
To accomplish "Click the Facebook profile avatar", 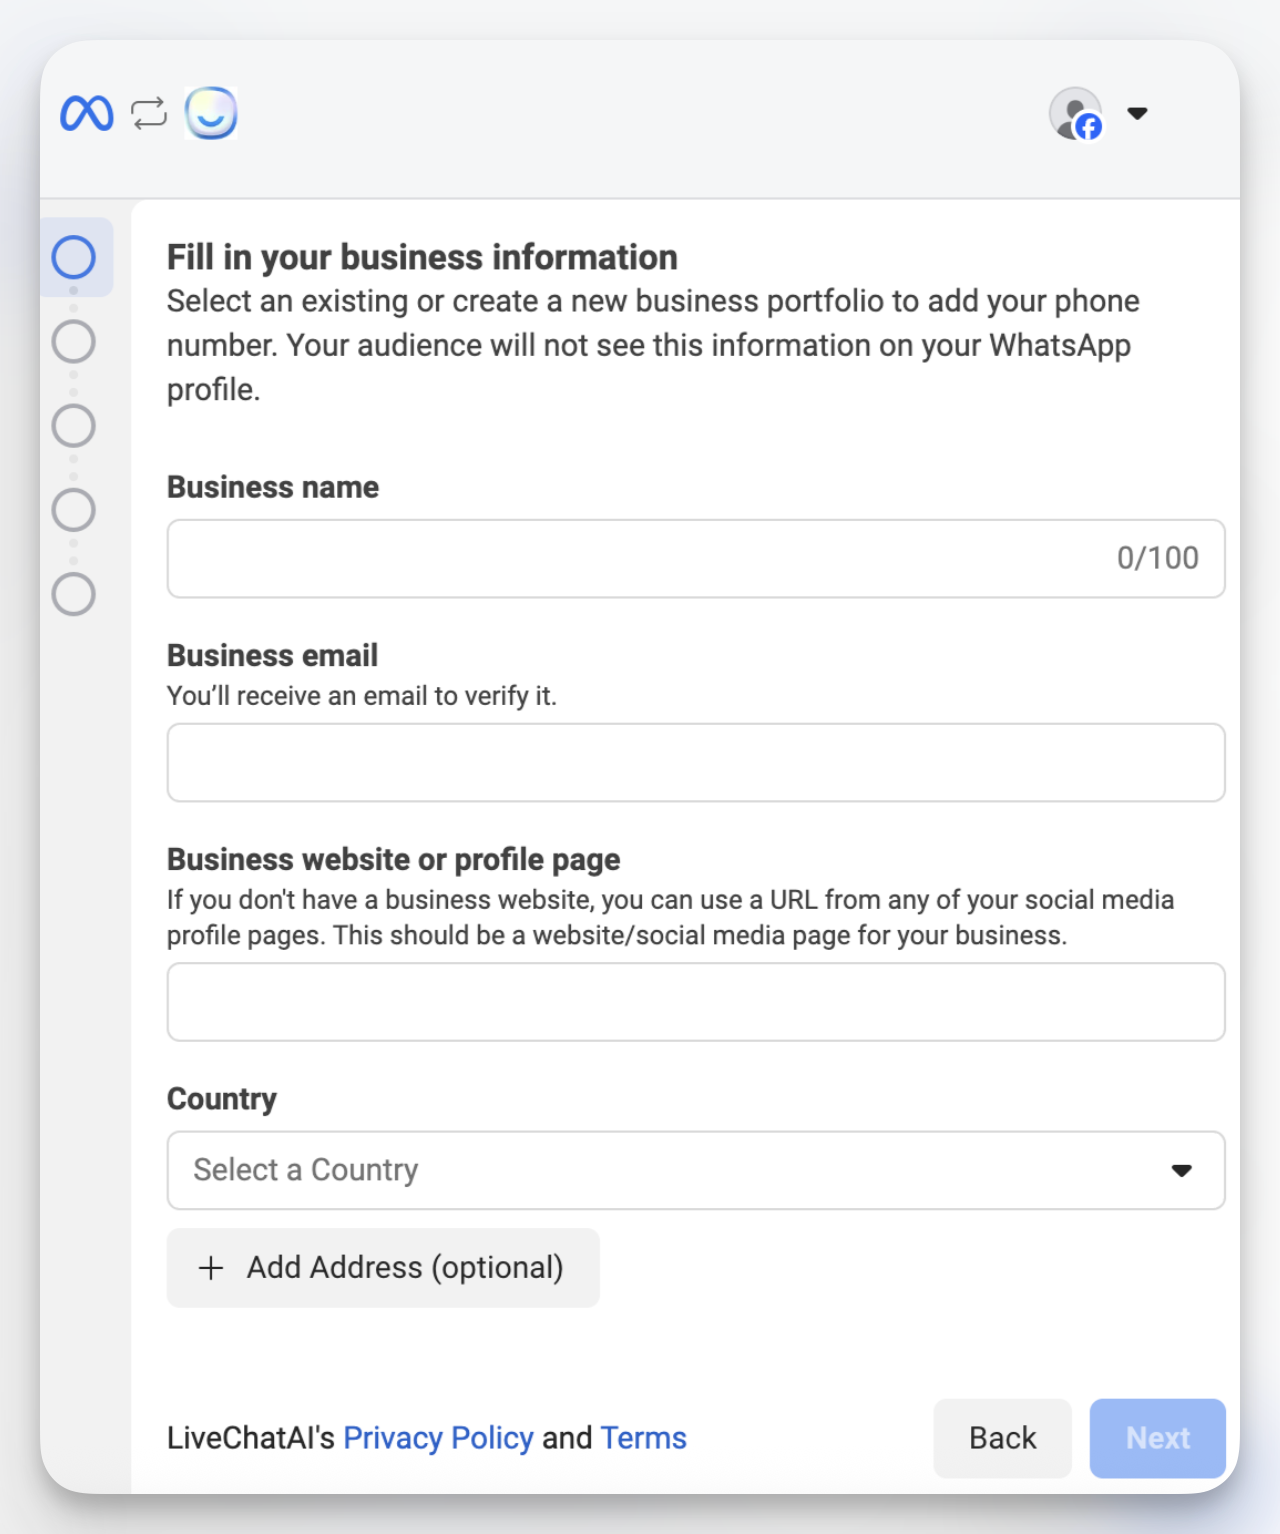I will click(x=1075, y=113).
